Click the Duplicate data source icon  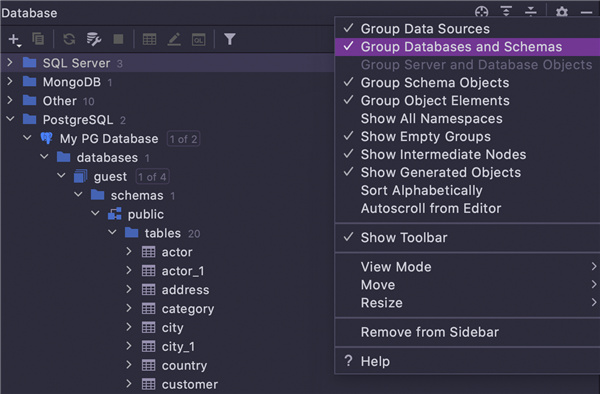pyautogui.click(x=38, y=39)
